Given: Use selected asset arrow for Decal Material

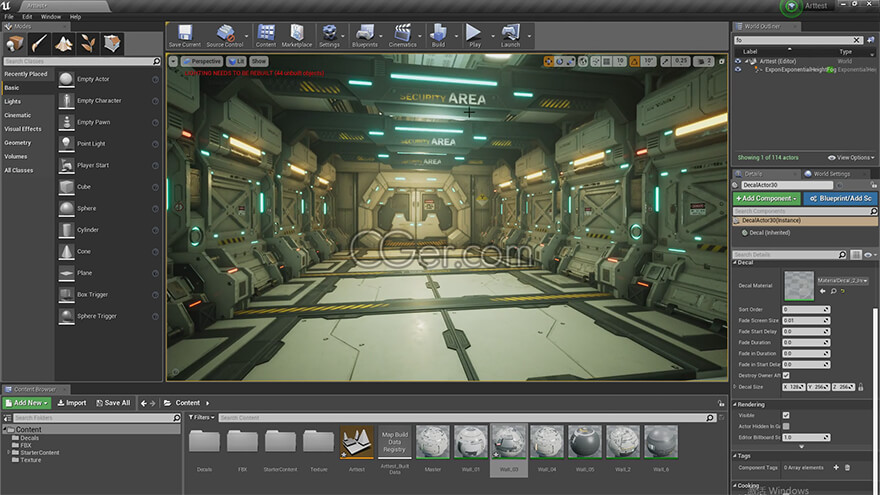Looking at the screenshot, I should 823,291.
